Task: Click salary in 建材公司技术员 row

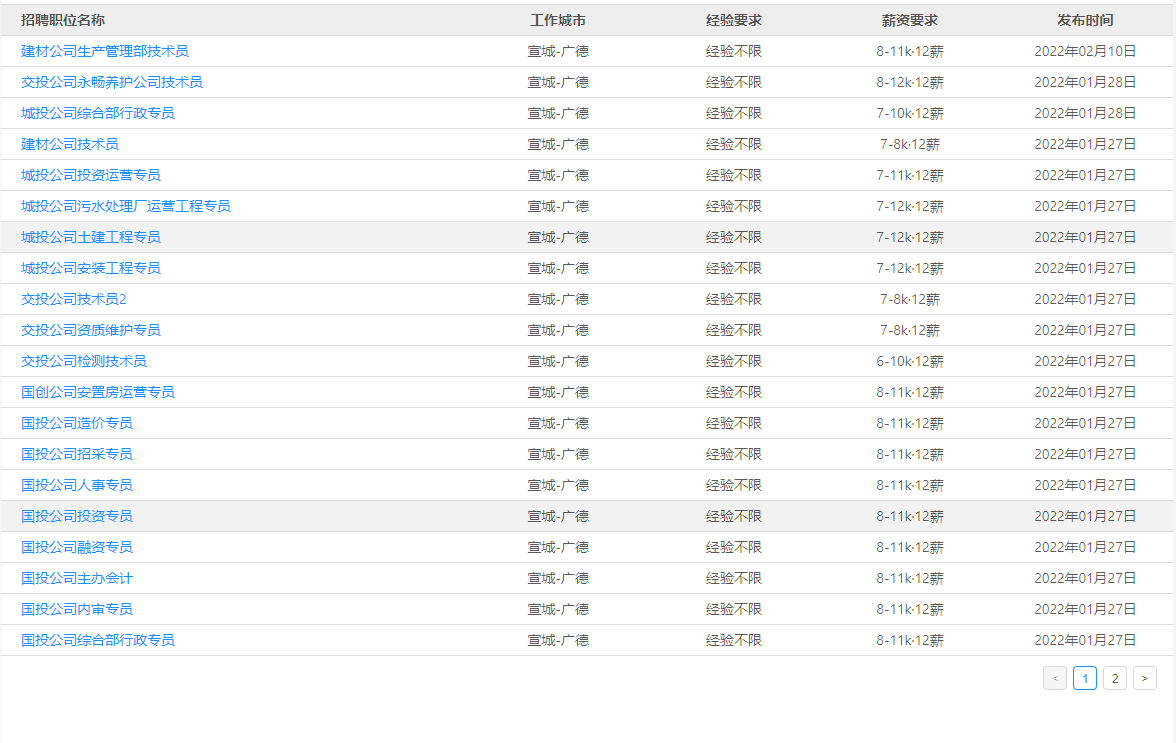Action: [x=910, y=144]
